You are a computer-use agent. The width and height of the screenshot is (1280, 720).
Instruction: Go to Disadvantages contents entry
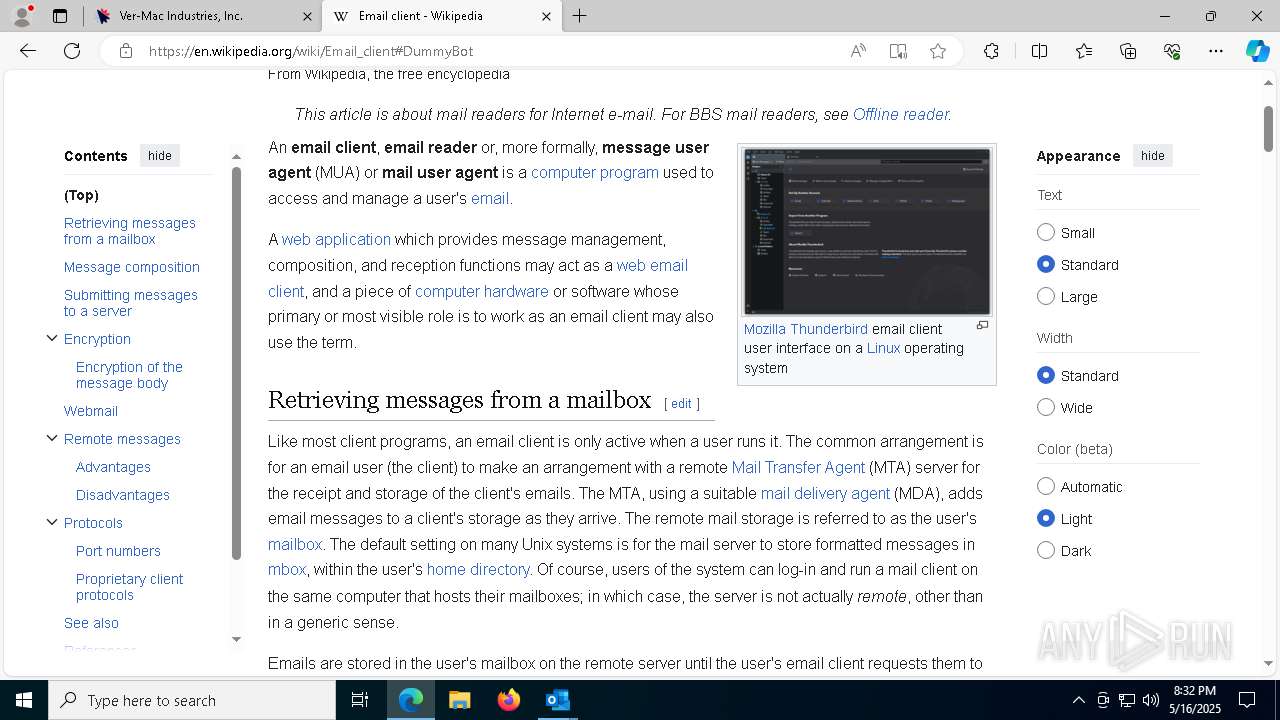pyautogui.click(x=123, y=495)
